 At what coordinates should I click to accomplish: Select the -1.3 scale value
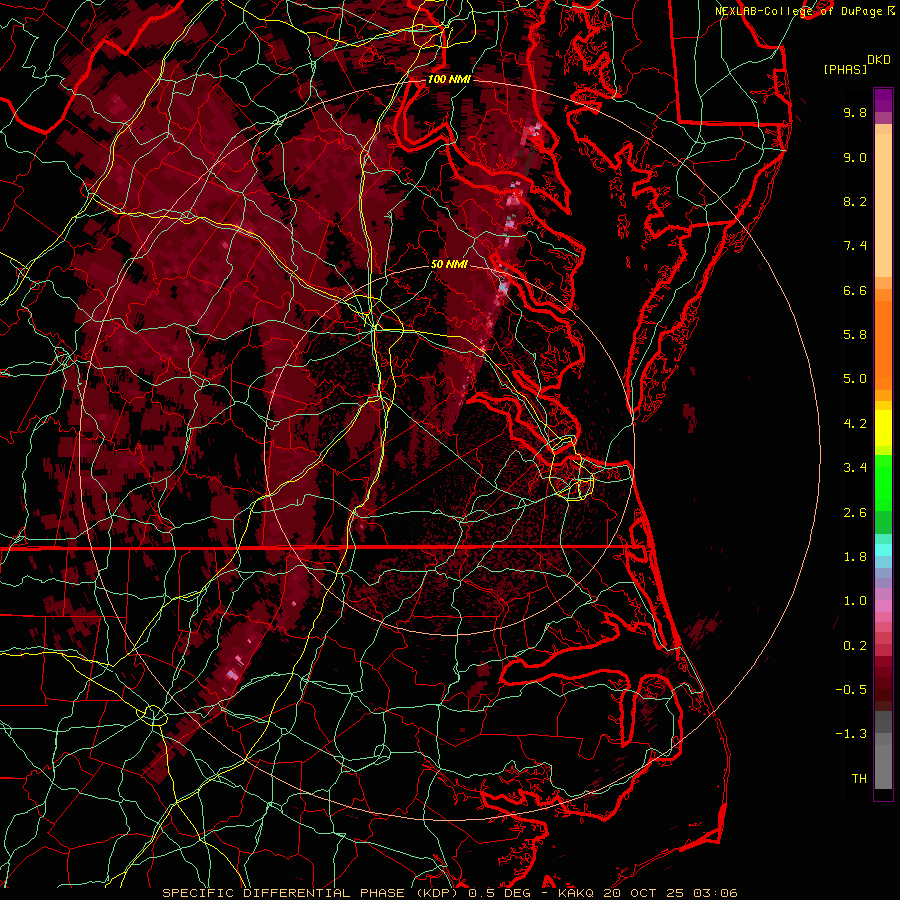point(851,734)
